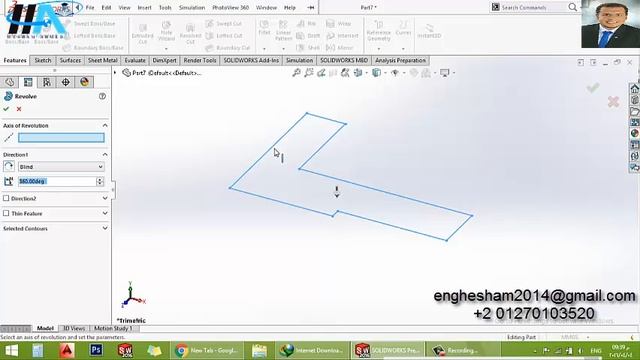The width and height of the screenshot is (640, 360).
Task: Open Internet Download Manager taskbar button
Action: point(312,350)
